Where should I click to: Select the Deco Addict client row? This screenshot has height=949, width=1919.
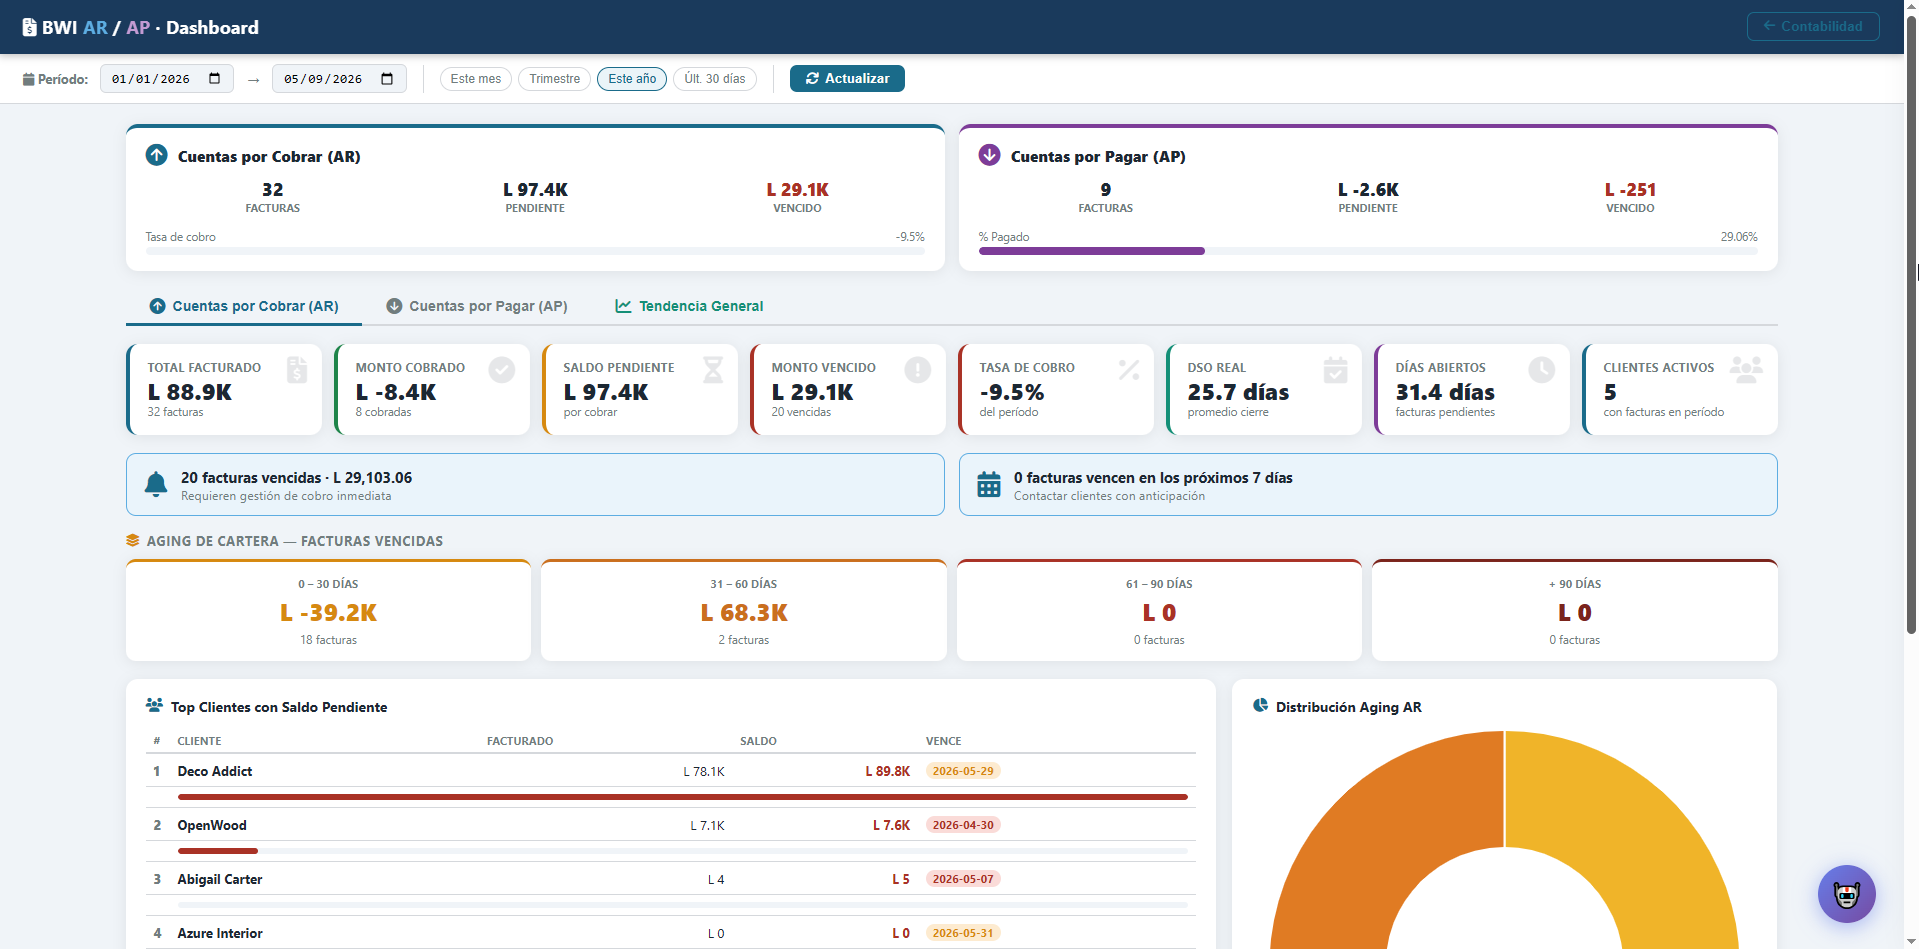pos(671,771)
